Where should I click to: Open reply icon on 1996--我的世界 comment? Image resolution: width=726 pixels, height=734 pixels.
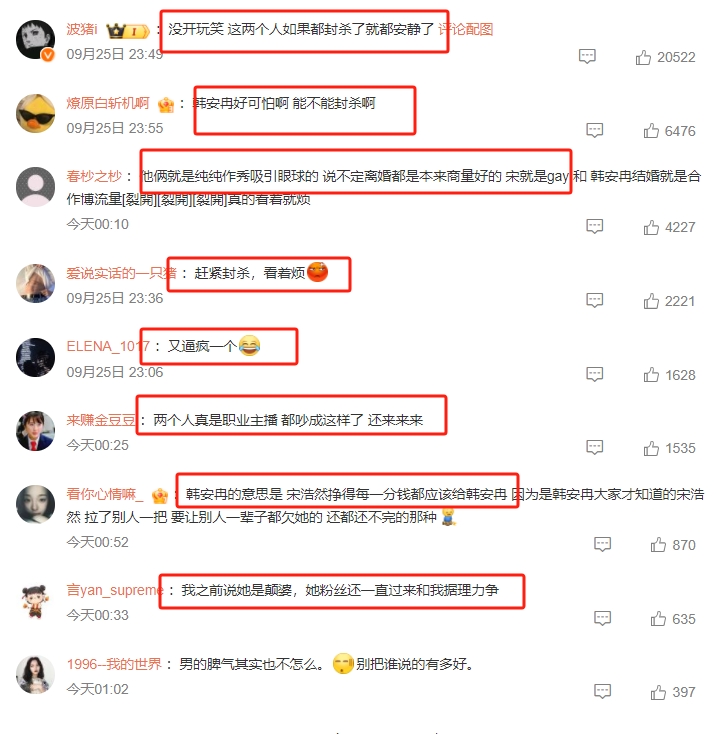tap(602, 691)
